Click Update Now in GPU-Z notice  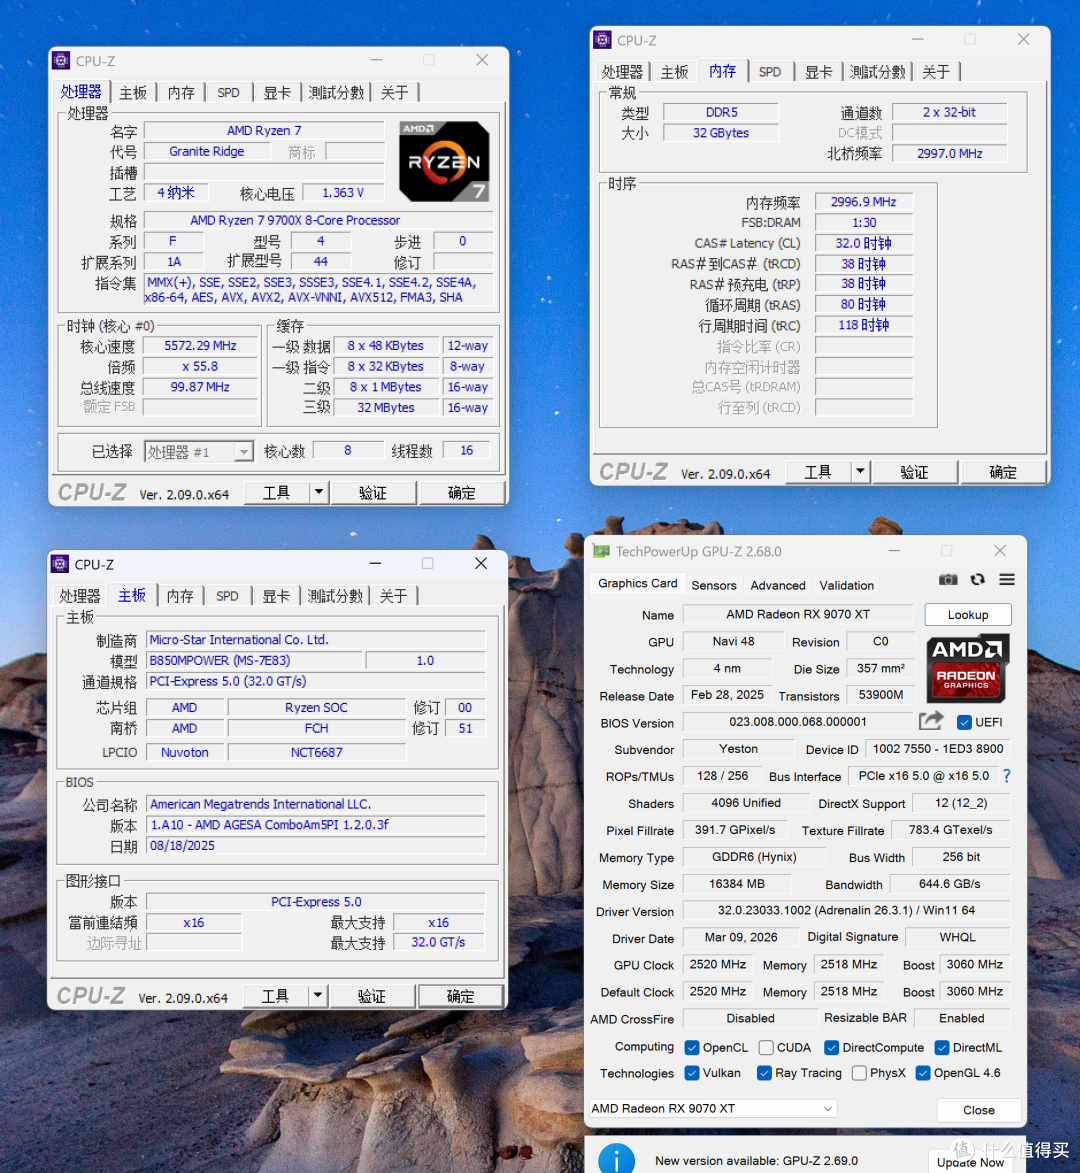click(970, 1162)
